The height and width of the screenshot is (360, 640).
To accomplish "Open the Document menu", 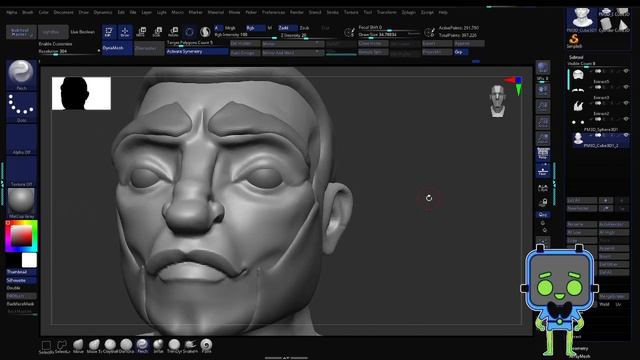I will tap(64, 12).
